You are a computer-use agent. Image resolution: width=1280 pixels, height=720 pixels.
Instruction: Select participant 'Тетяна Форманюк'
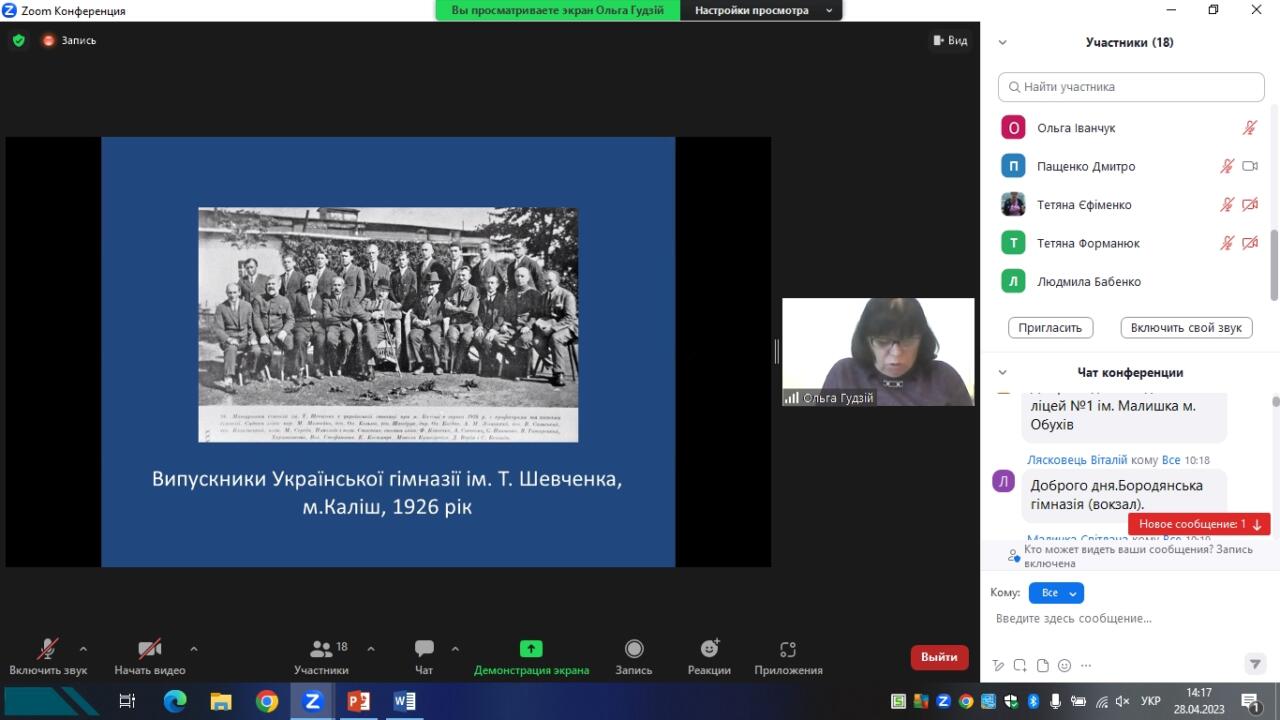click(1088, 243)
